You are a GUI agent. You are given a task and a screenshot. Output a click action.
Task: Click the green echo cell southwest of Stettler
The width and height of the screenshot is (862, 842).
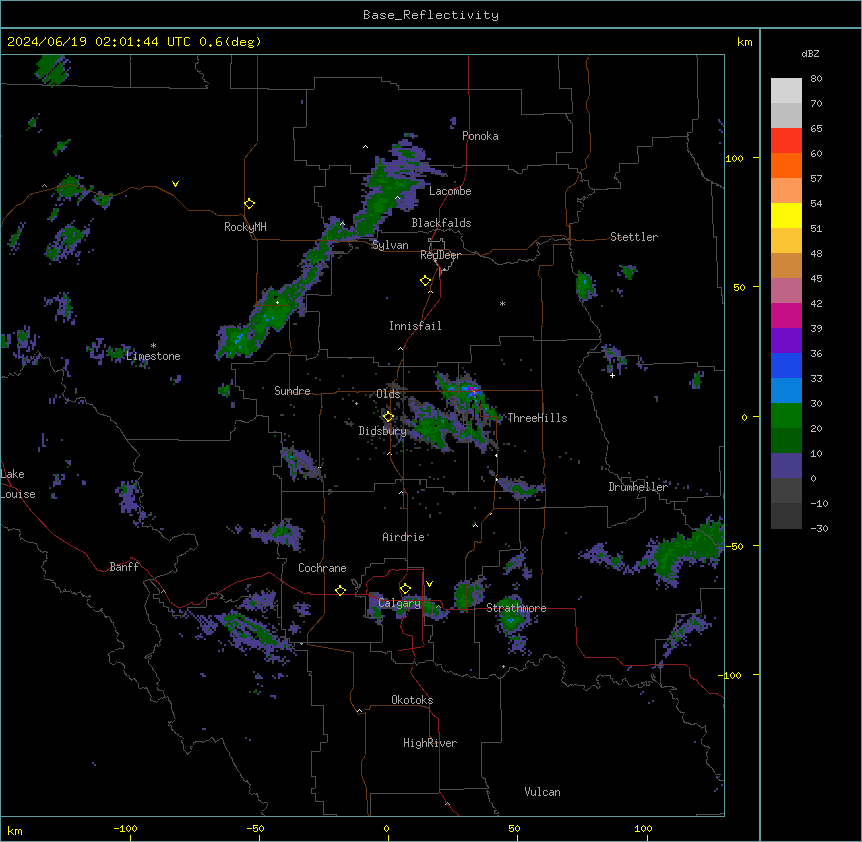tap(585, 285)
